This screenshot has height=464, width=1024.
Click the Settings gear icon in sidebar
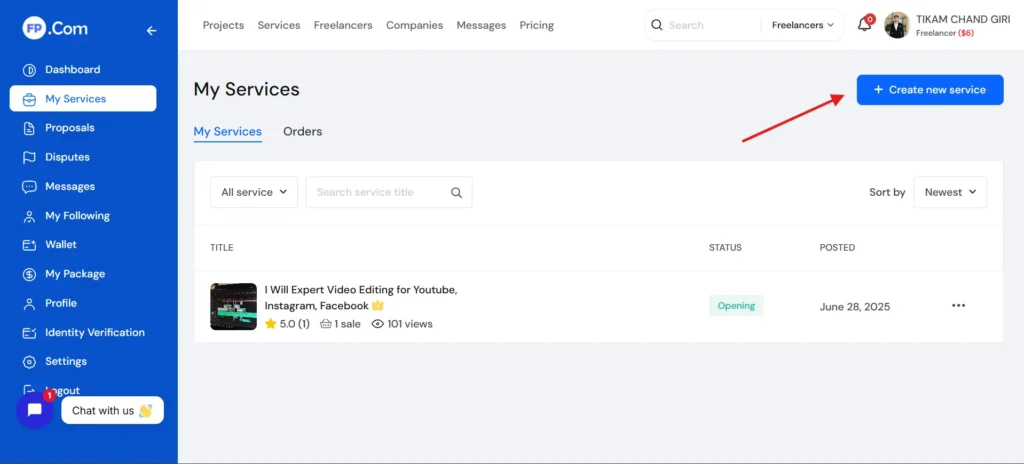(x=28, y=362)
